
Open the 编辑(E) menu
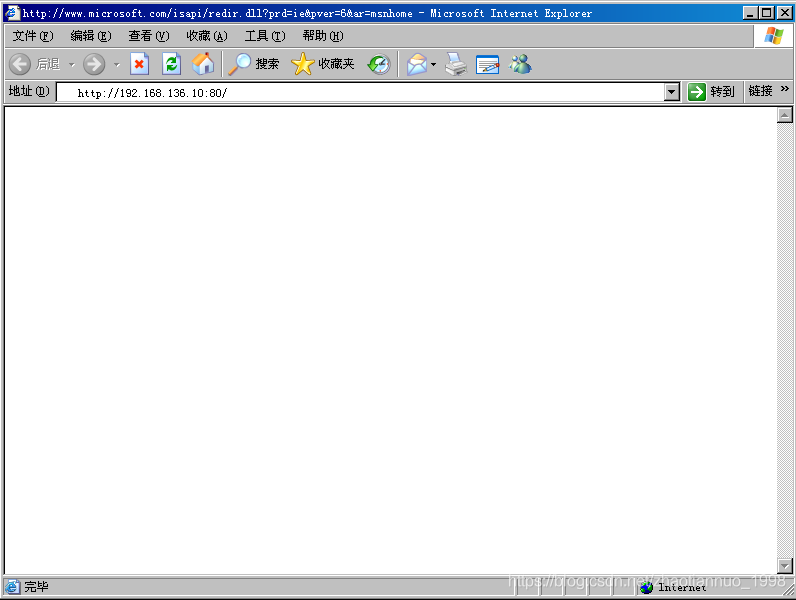90,36
